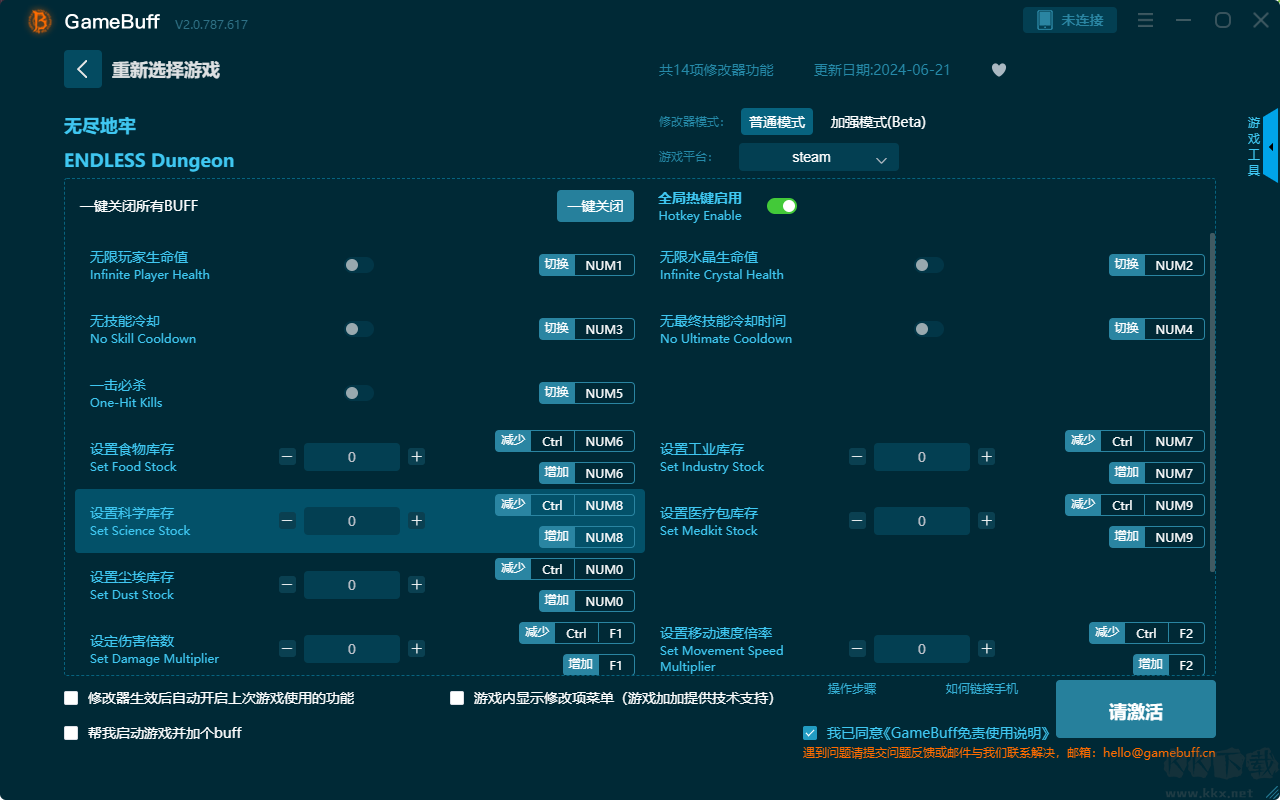Click the Set Damage Multiplier value field
This screenshot has height=800, width=1280.
[351, 648]
